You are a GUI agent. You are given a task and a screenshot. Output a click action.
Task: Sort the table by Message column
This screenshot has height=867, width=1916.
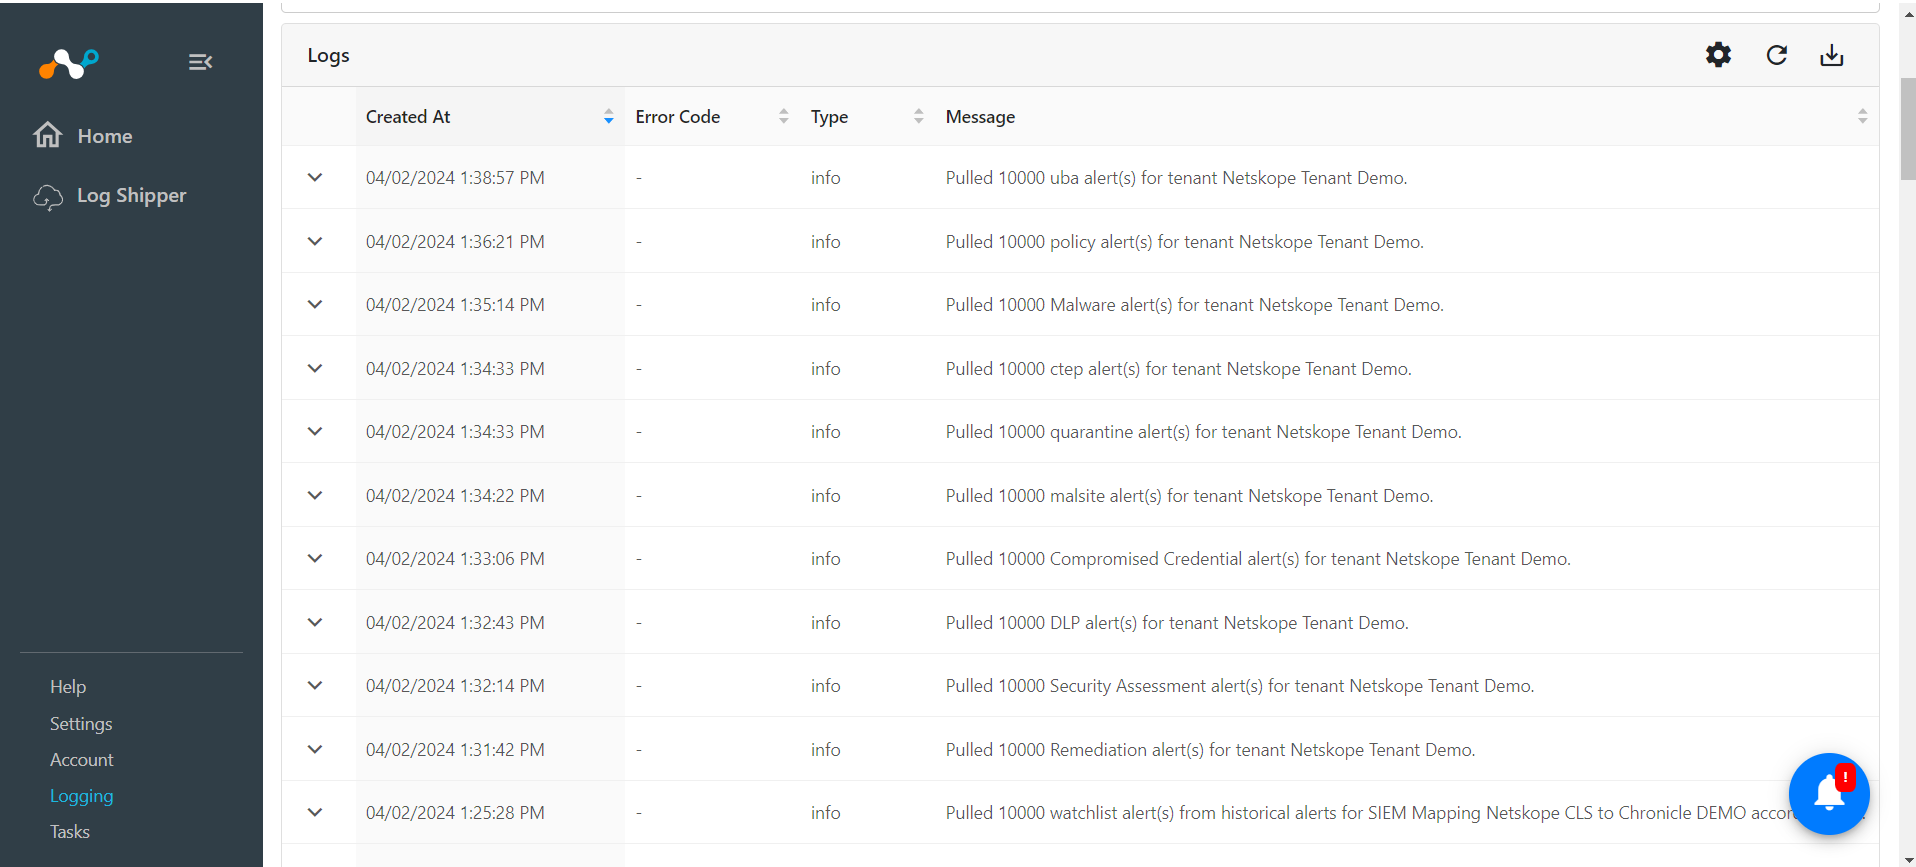[1862, 117]
